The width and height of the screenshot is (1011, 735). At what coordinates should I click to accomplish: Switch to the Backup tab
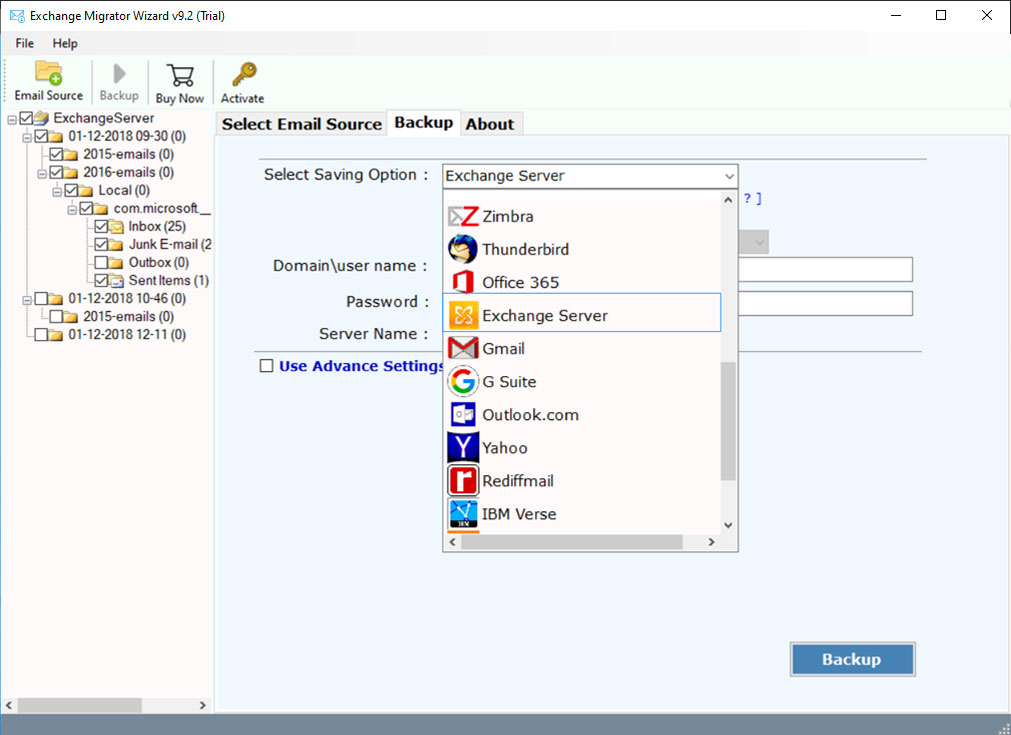pos(424,122)
